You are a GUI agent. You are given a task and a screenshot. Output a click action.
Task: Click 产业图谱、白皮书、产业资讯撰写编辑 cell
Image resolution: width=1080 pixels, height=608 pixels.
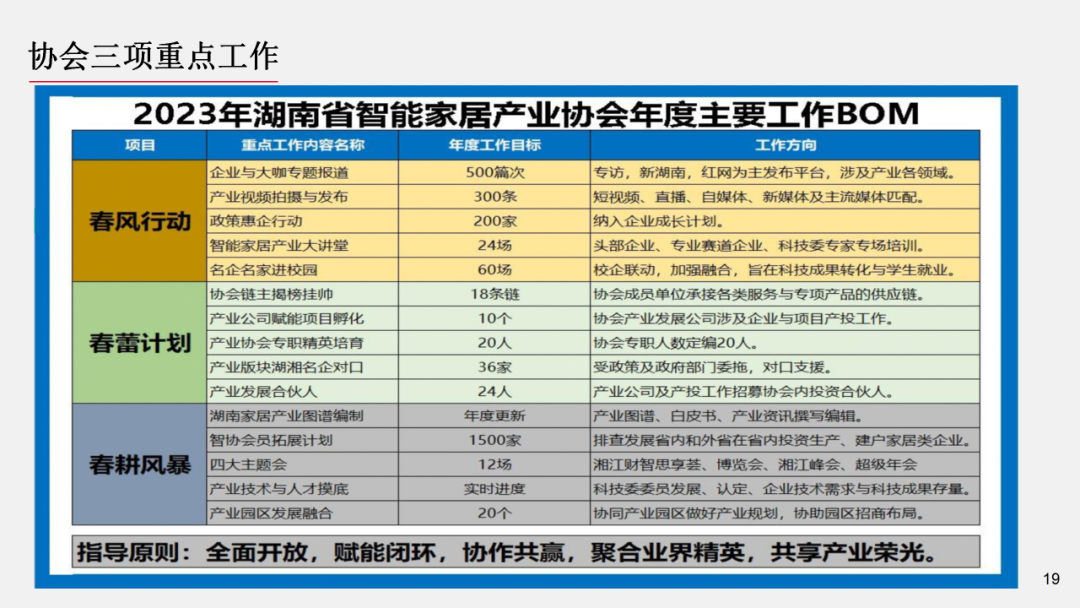pos(785,416)
